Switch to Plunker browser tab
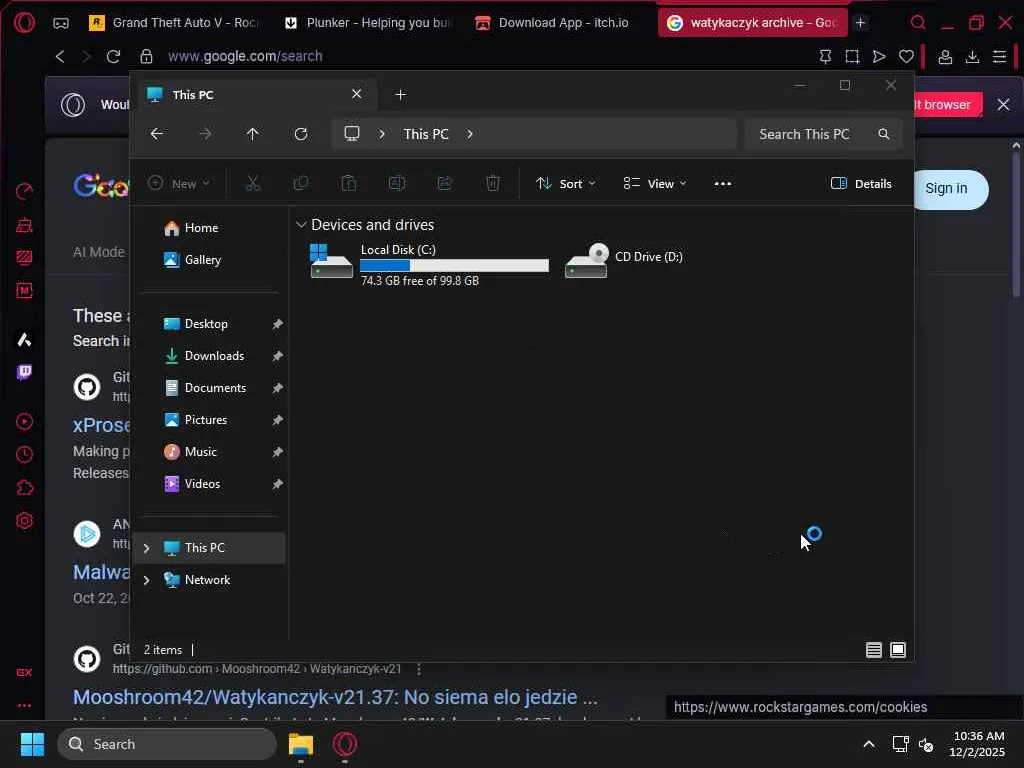The image size is (1024, 768). click(368, 23)
